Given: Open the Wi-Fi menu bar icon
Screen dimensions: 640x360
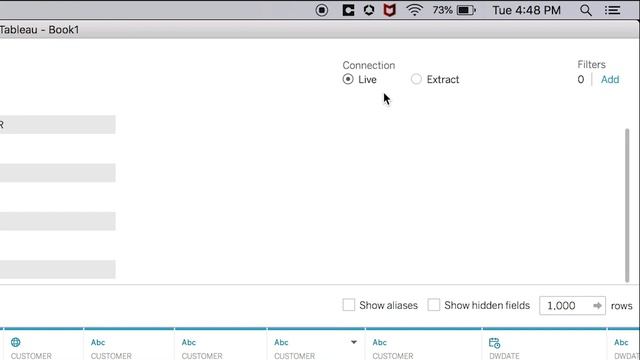Looking at the screenshot, I should coord(414,10).
